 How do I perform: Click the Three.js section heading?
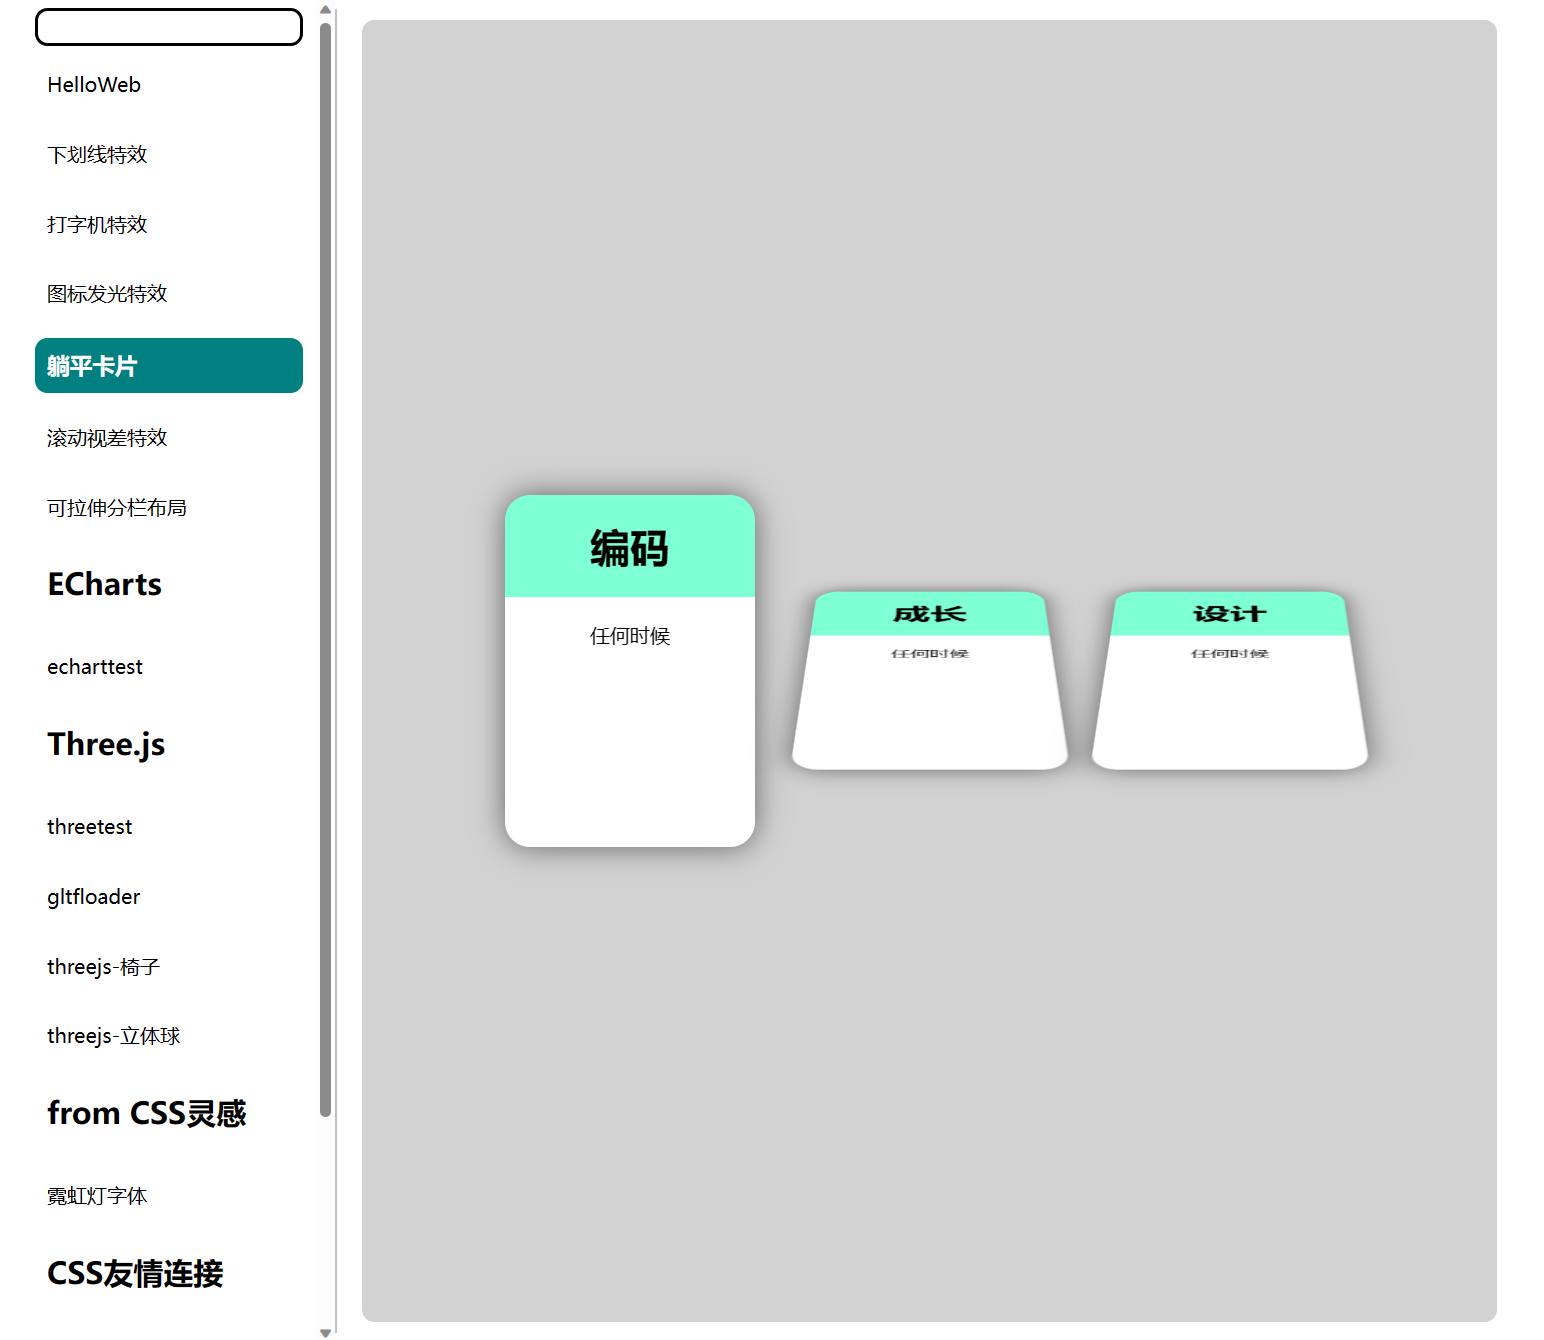point(106,744)
